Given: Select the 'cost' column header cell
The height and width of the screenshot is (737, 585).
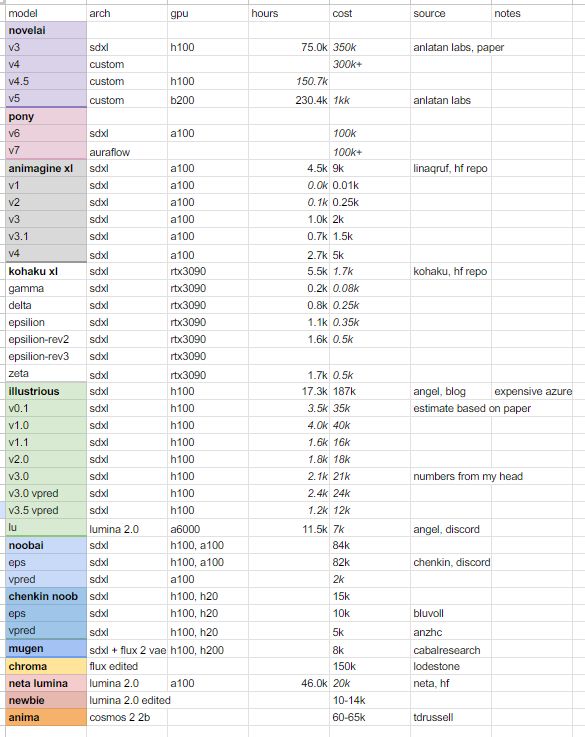Looking at the screenshot, I should [370, 13].
